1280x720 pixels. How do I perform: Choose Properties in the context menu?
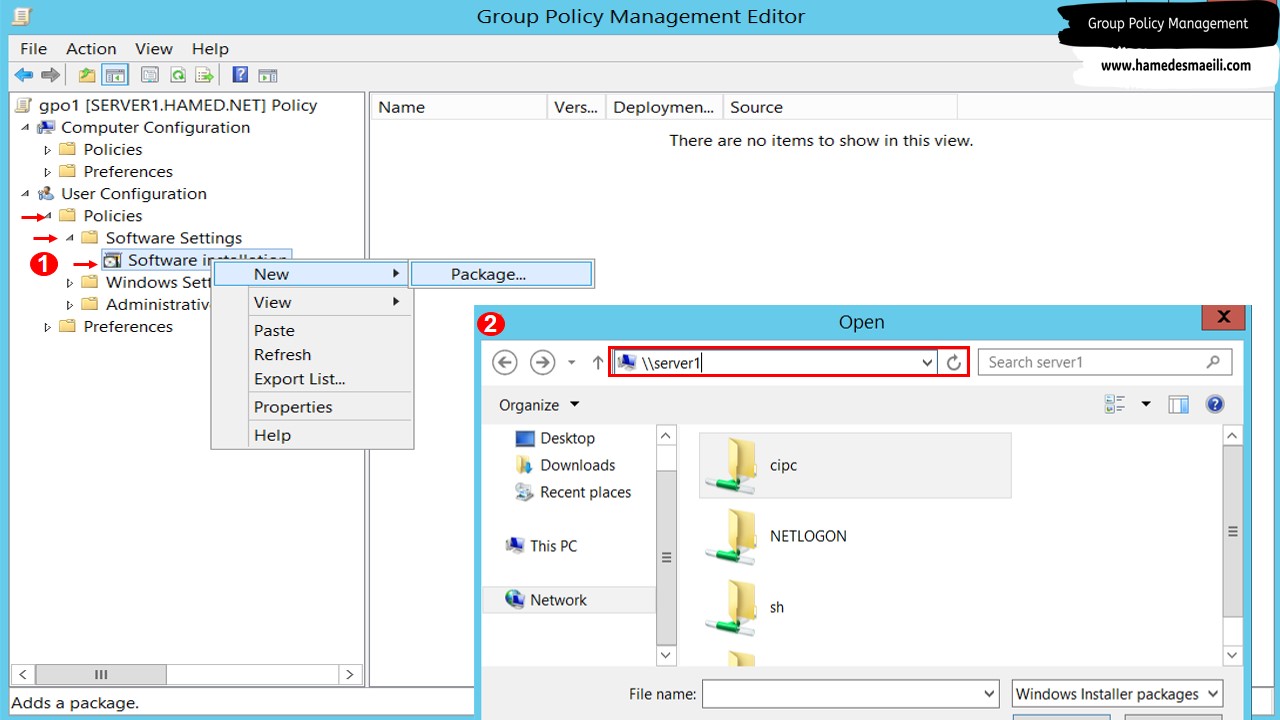[312, 407]
